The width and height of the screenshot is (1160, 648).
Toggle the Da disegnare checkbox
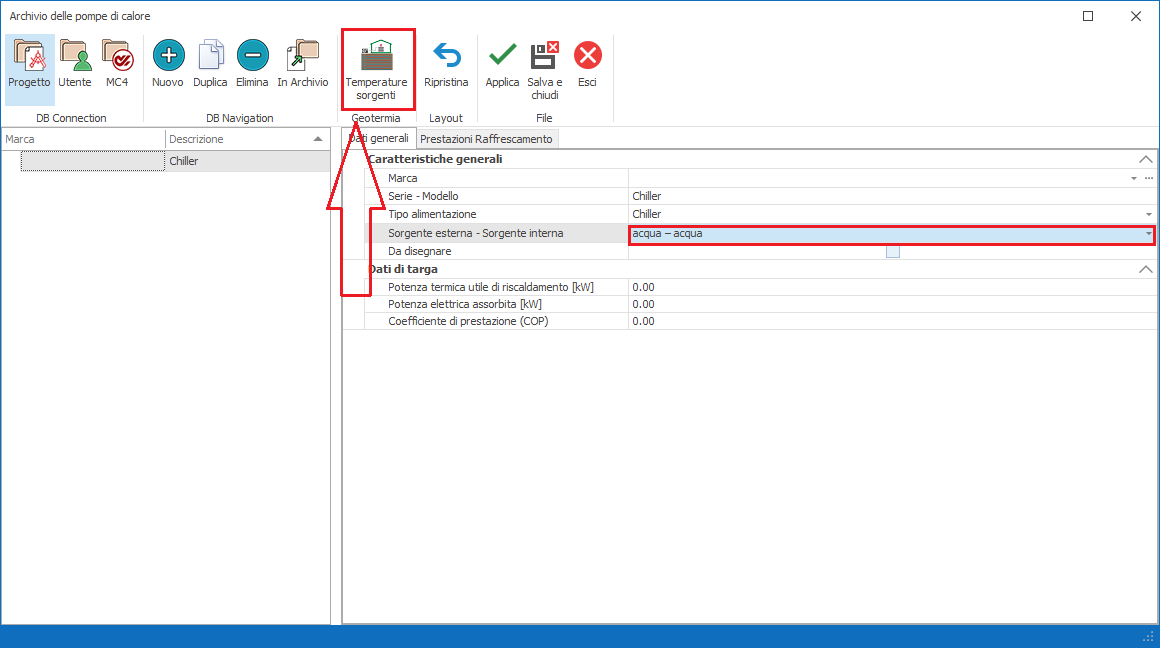click(x=892, y=252)
